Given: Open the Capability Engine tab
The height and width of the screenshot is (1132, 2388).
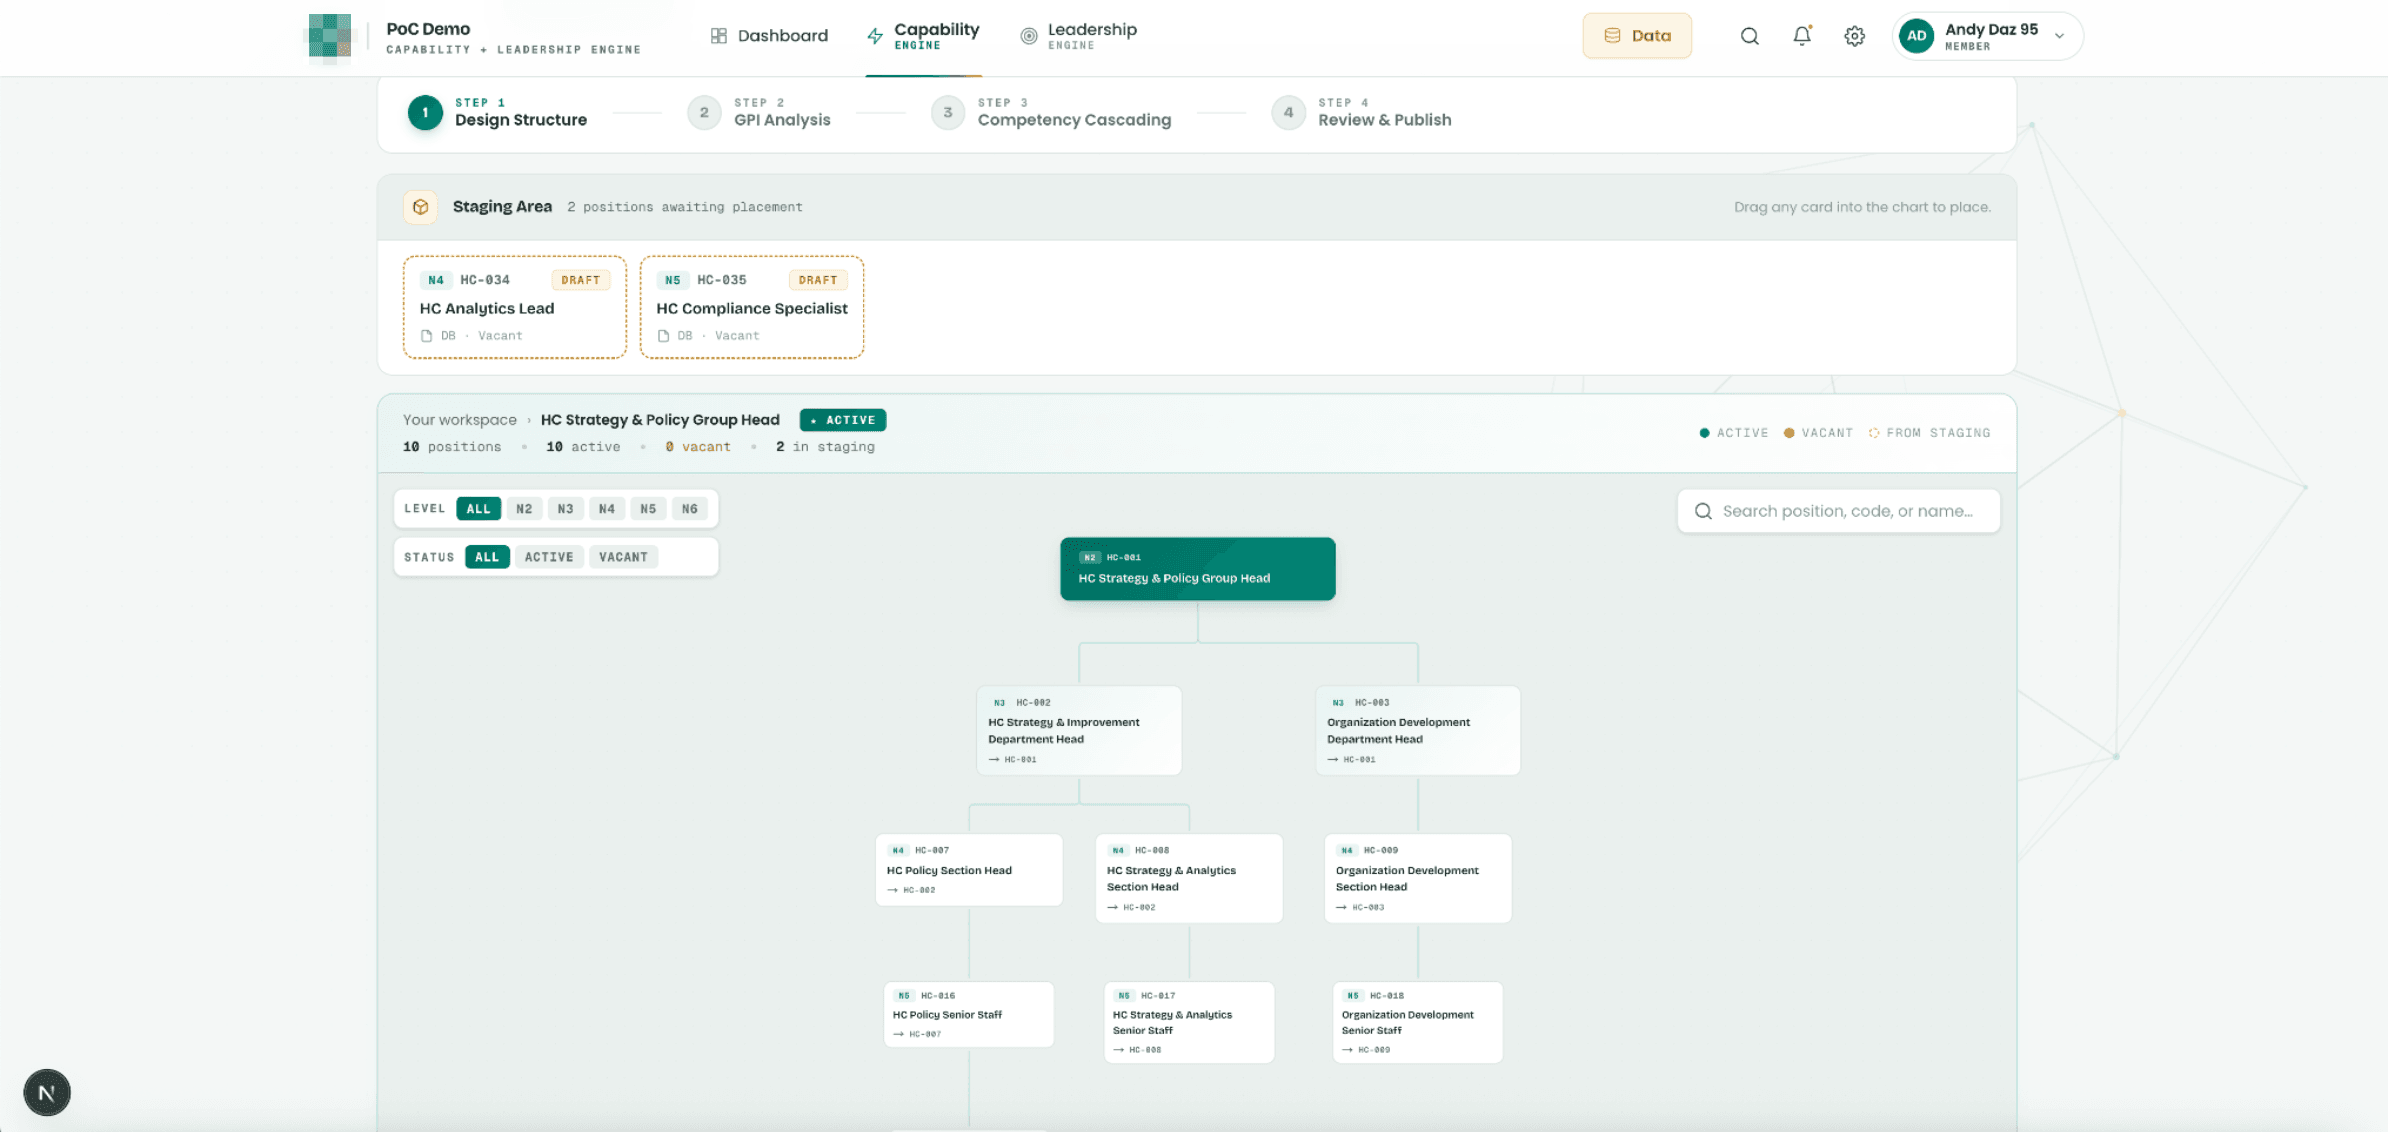Looking at the screenshot, I should (923, 37).
